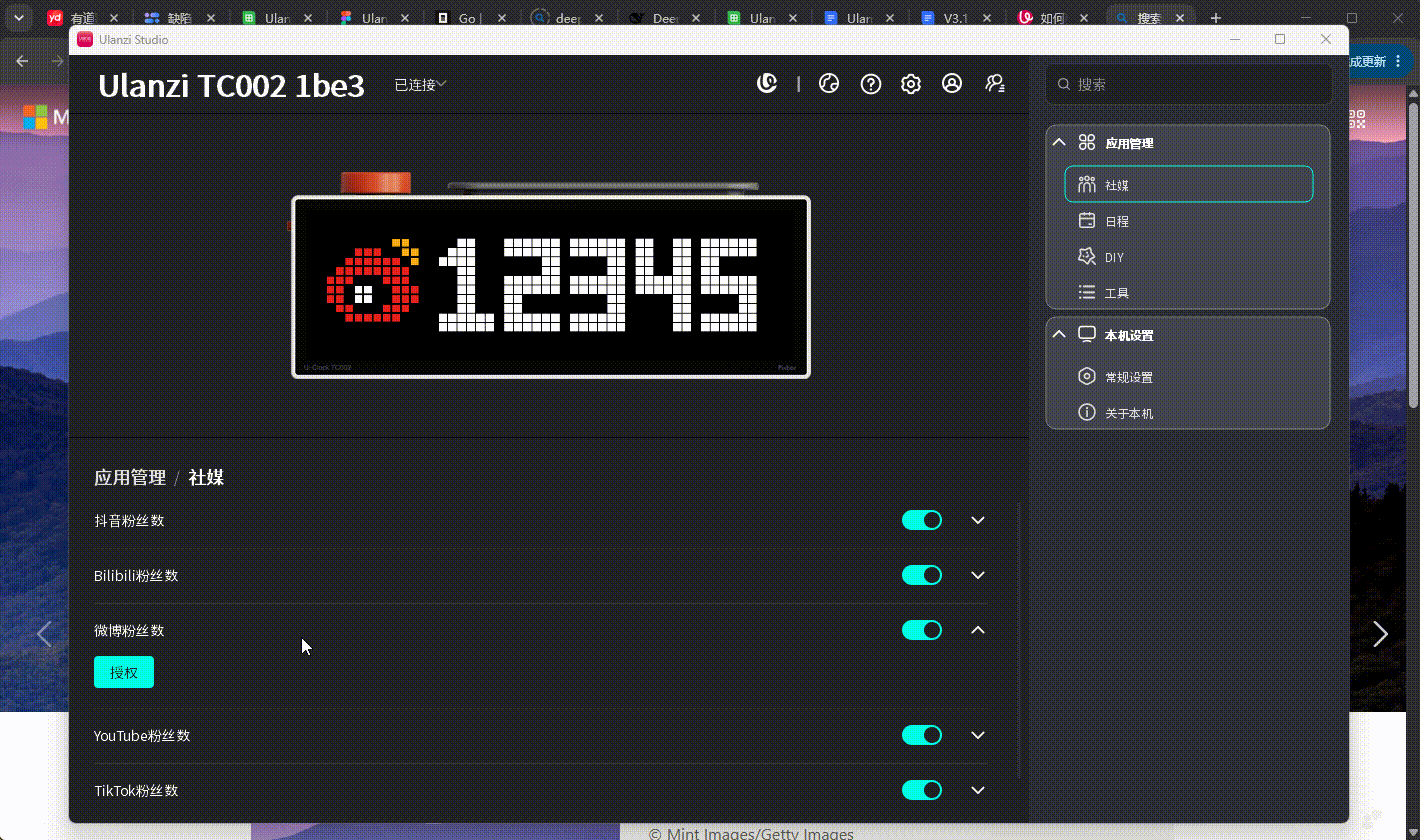Viewport: 1420px width, 840px height.
Task: Click the magnifier icon in search box
Action: [1064, 85]
